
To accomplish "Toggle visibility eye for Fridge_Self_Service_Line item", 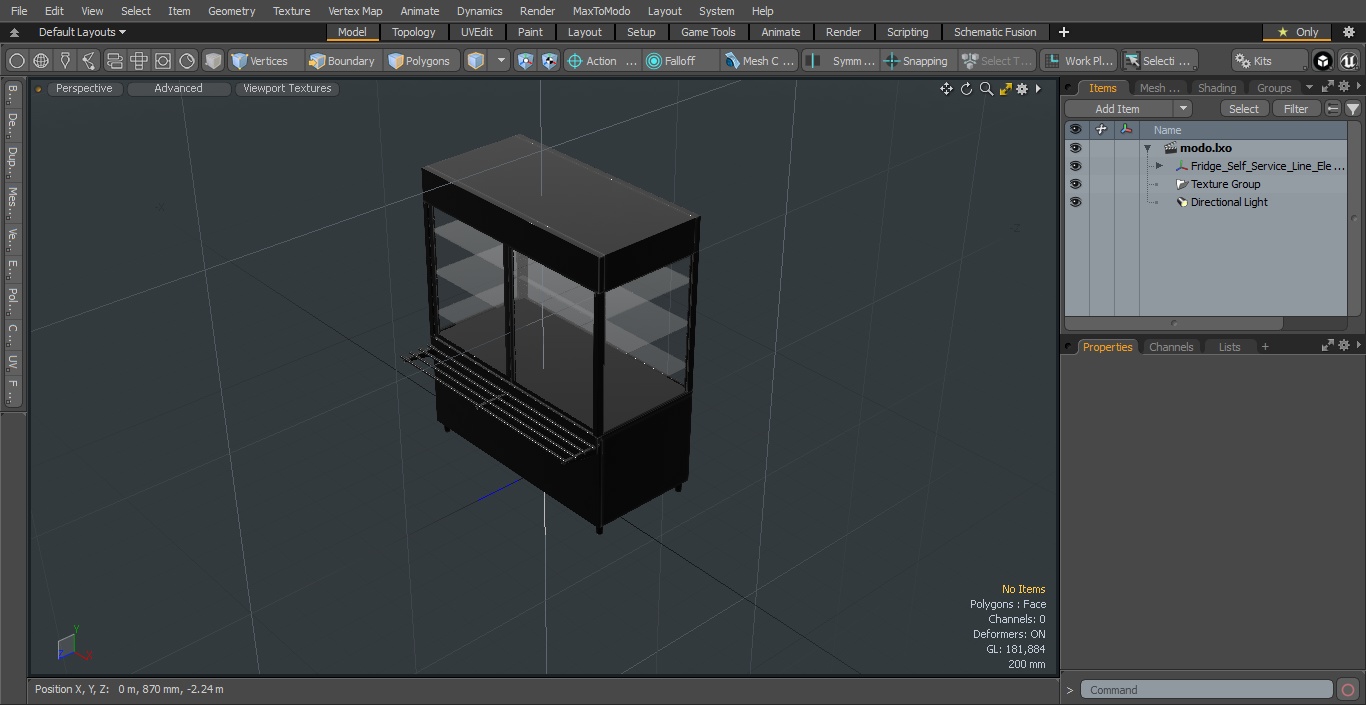I will coord(1075,166).
